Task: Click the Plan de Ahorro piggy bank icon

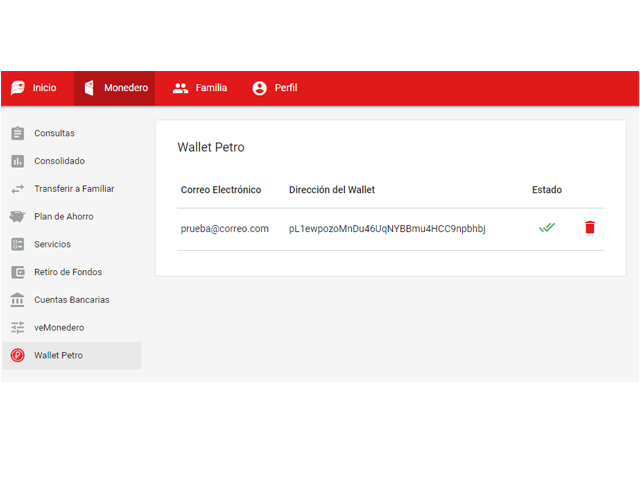Action: 18,217
